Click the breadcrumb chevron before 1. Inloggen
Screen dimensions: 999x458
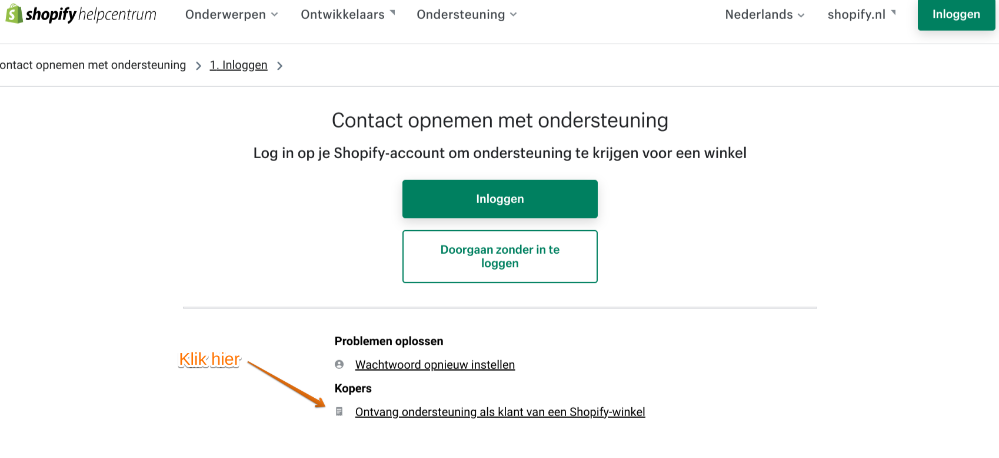[x=198, y=66]
